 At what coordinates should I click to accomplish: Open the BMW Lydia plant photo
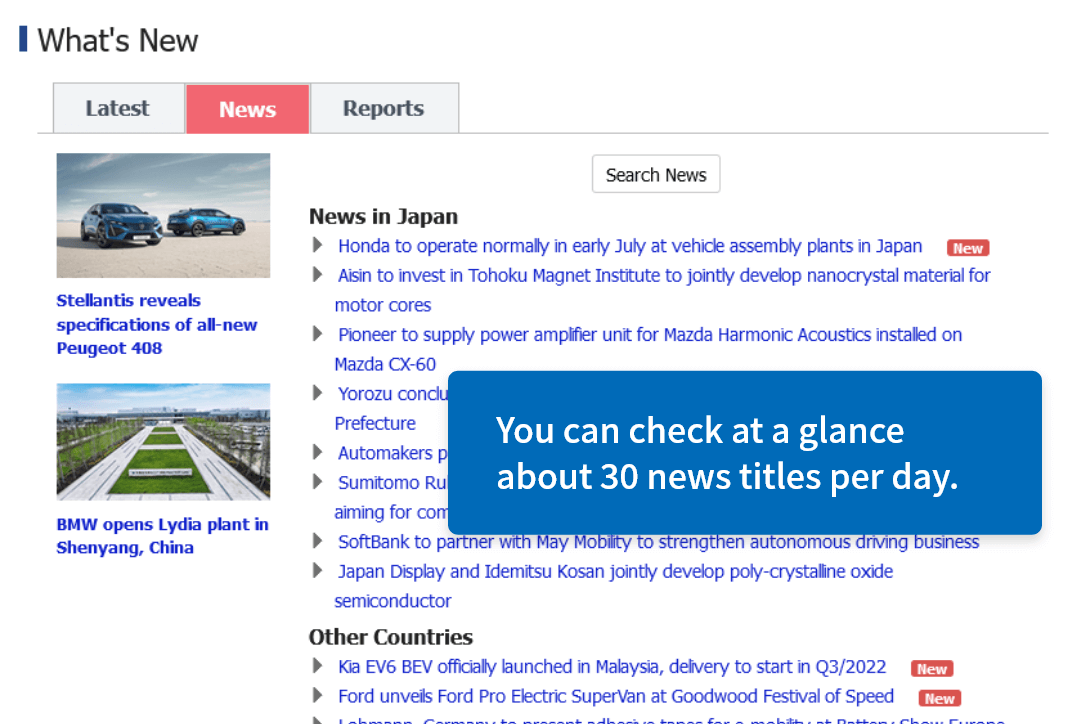[163, 442]
